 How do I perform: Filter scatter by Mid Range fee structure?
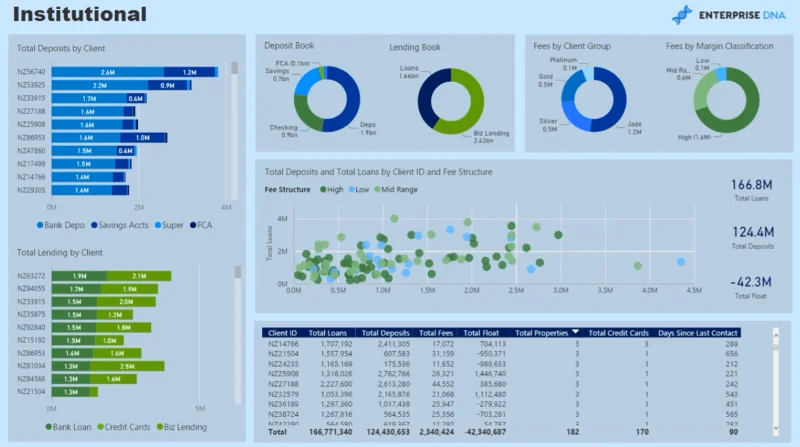click(396, 189)
